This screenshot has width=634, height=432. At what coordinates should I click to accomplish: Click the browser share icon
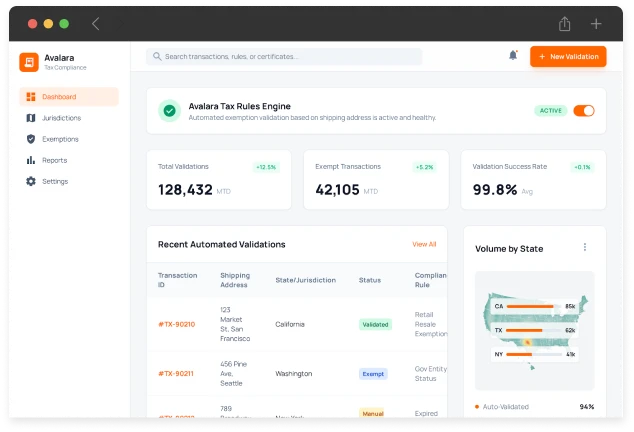[565, 23]
